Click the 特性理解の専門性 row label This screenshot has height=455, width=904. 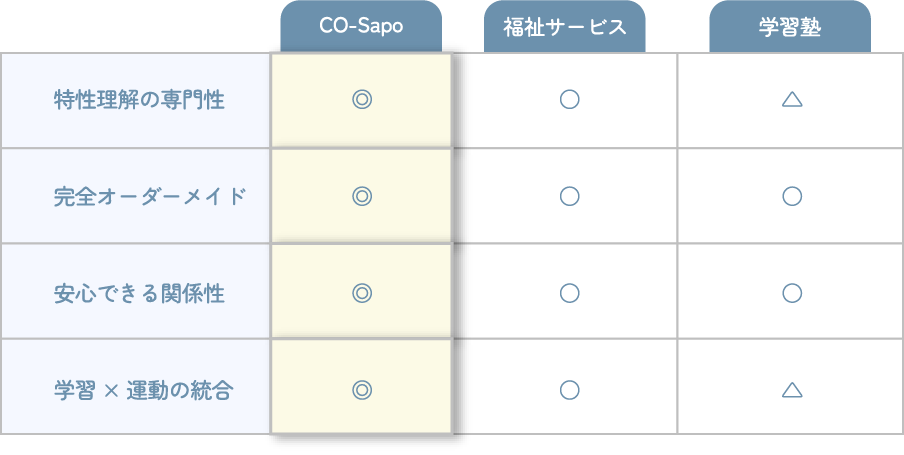139,100
